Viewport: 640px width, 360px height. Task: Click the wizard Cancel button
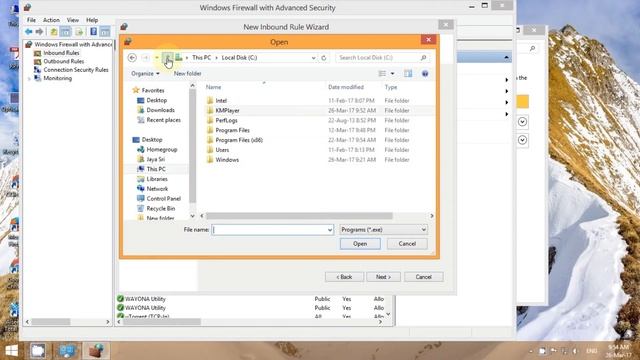click(x=423, y=277)
